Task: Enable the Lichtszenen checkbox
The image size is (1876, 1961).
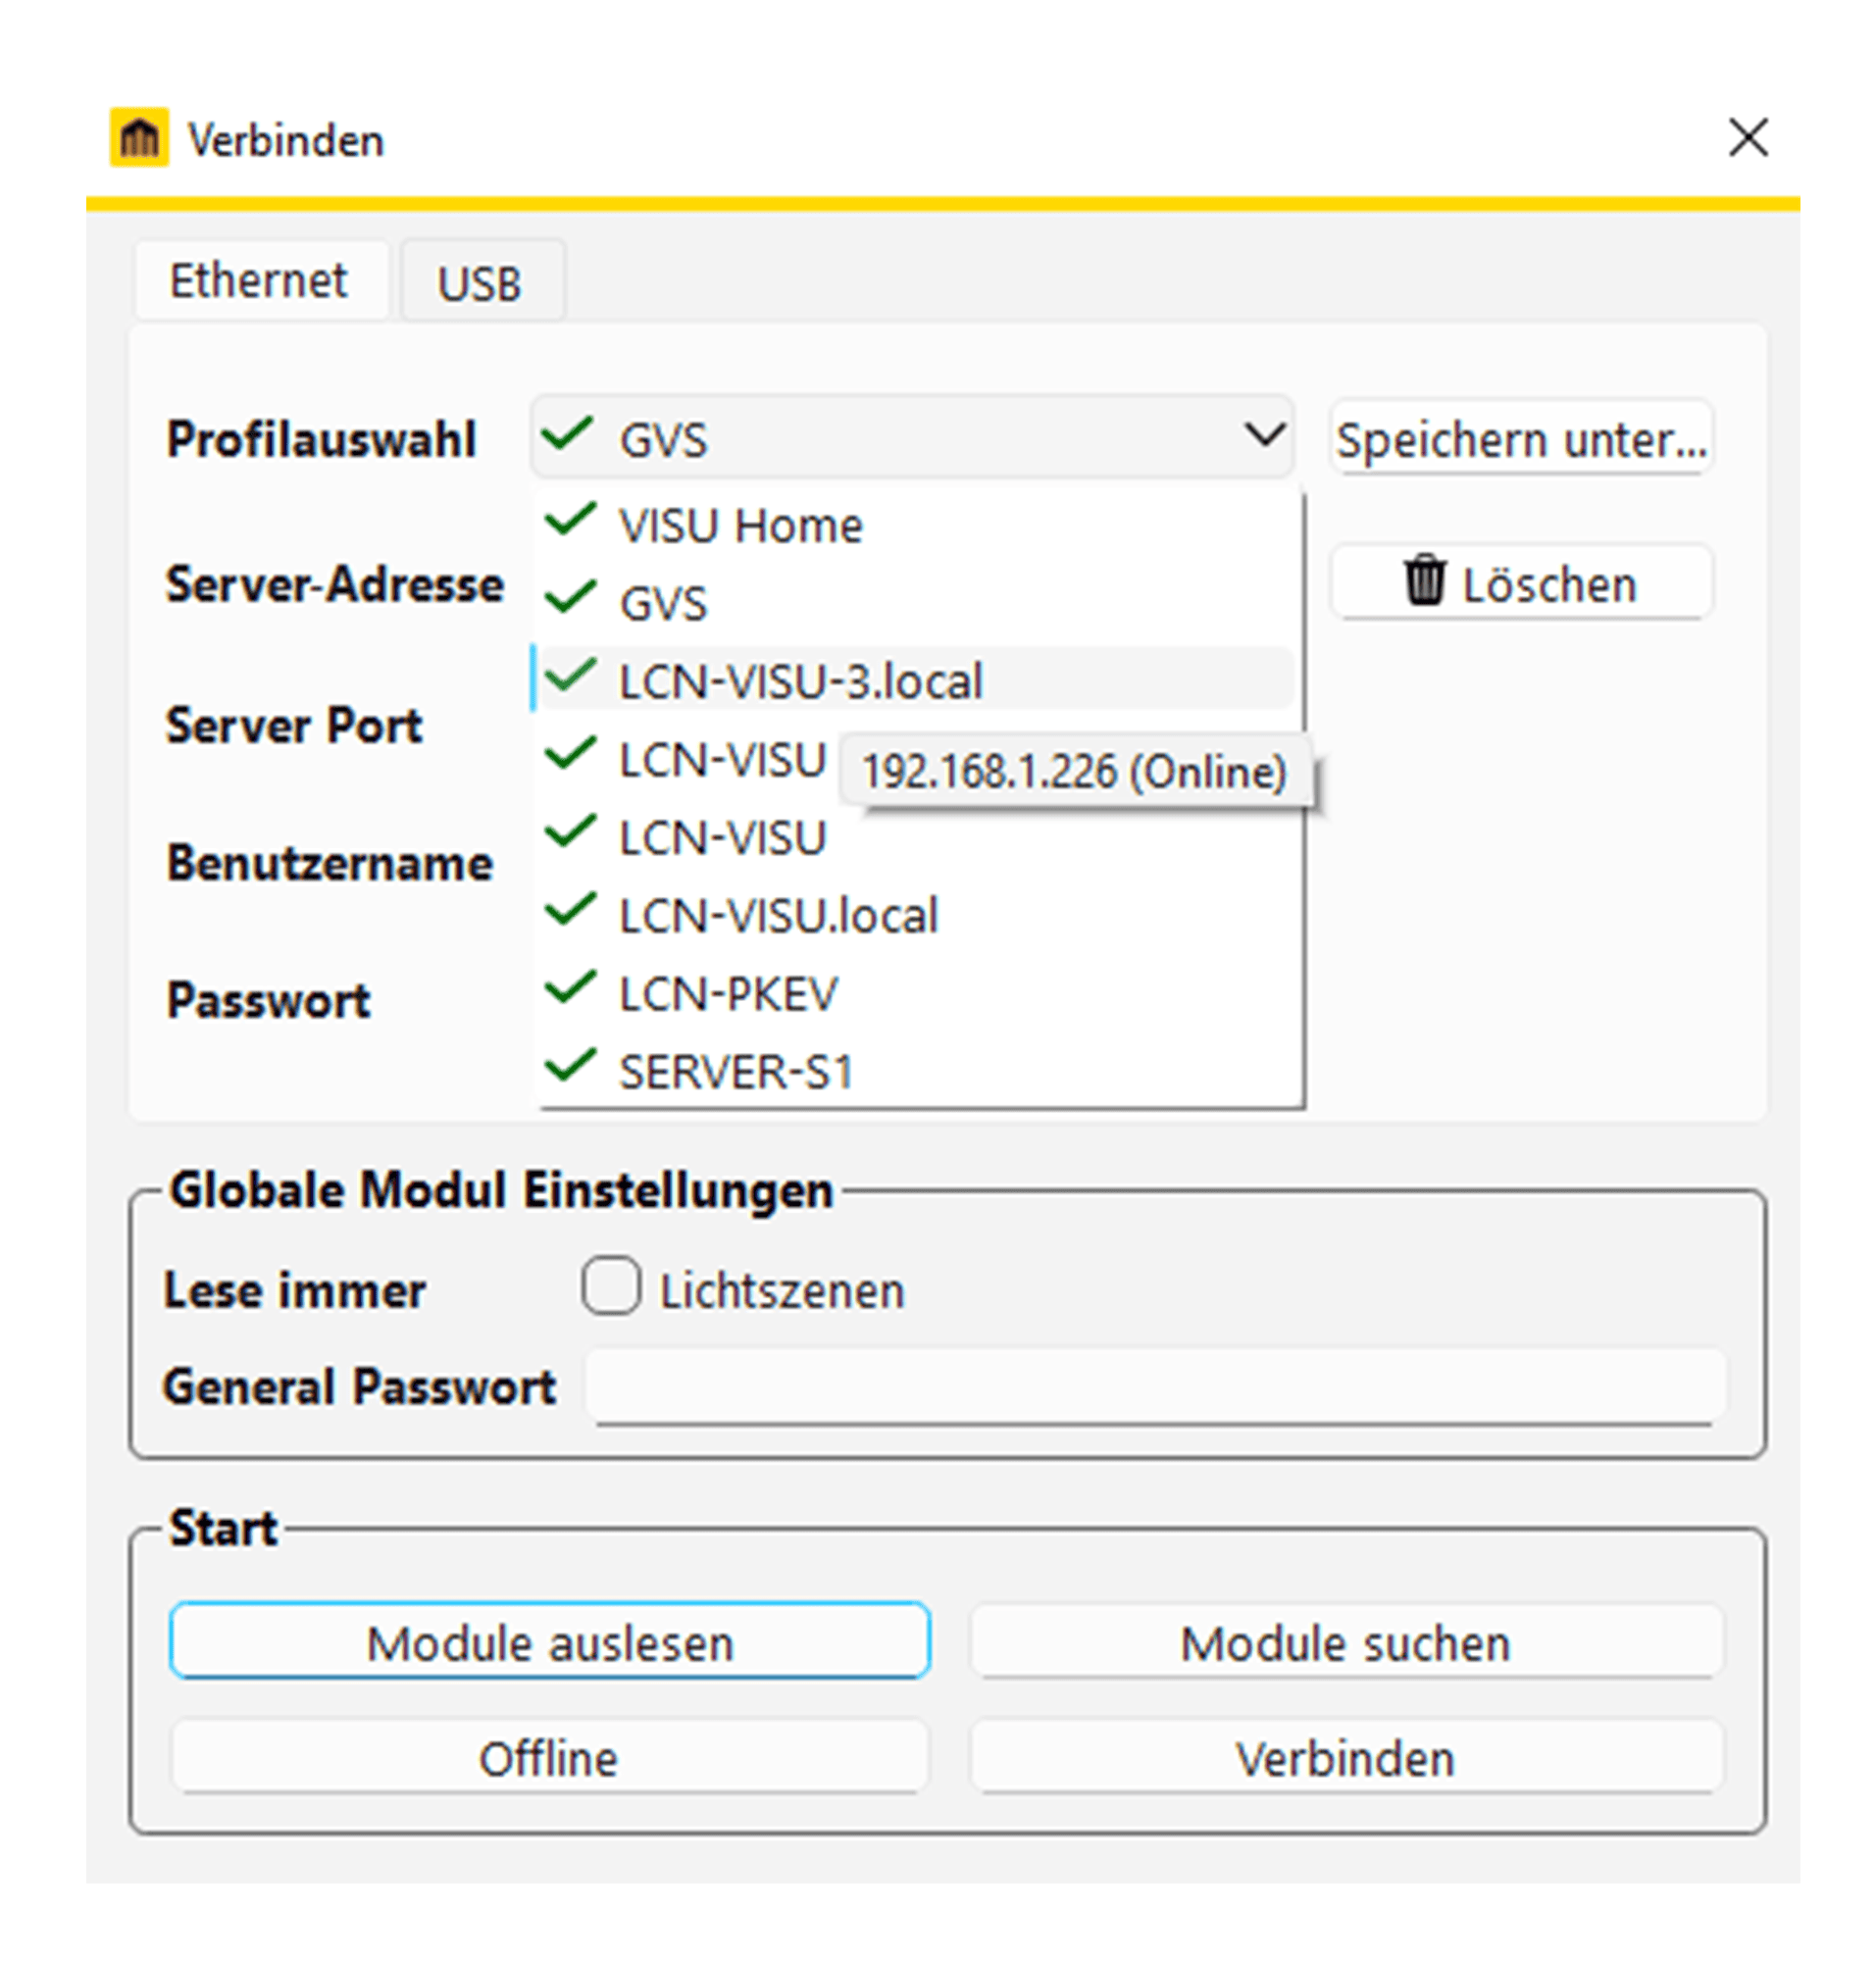Action: tap(611, 1285)
